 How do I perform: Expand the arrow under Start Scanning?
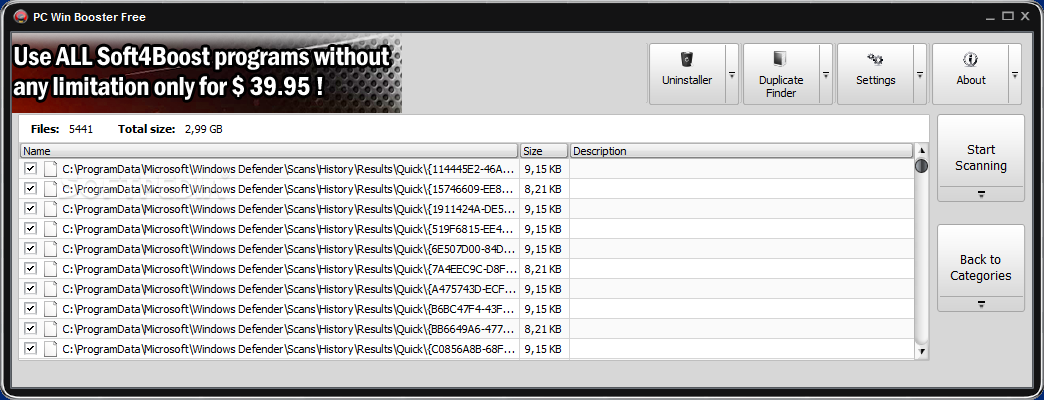tap(981, 194)
